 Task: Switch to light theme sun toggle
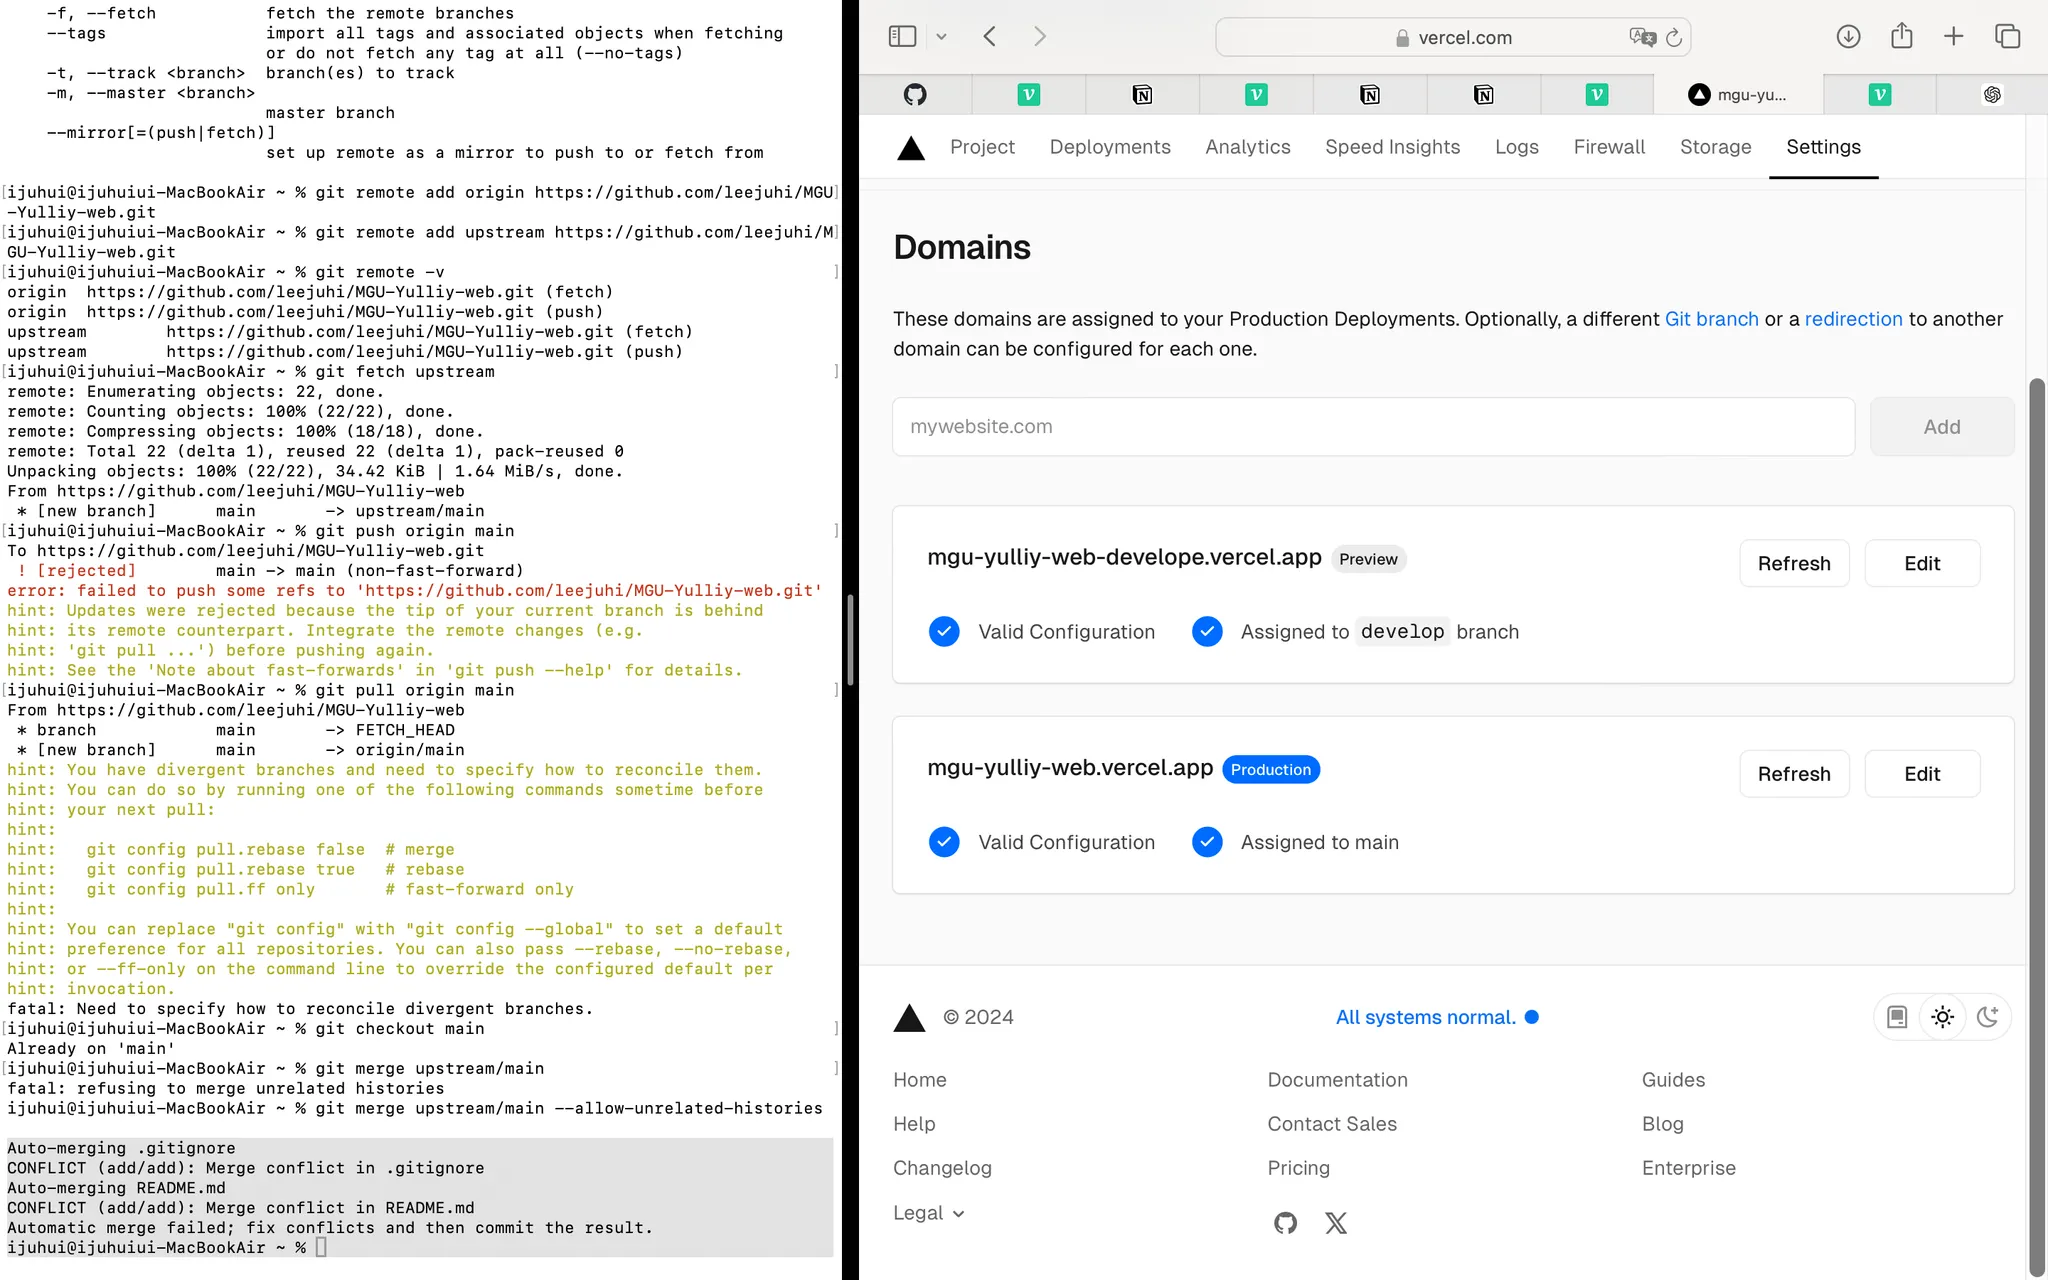click(1942, 1017)
